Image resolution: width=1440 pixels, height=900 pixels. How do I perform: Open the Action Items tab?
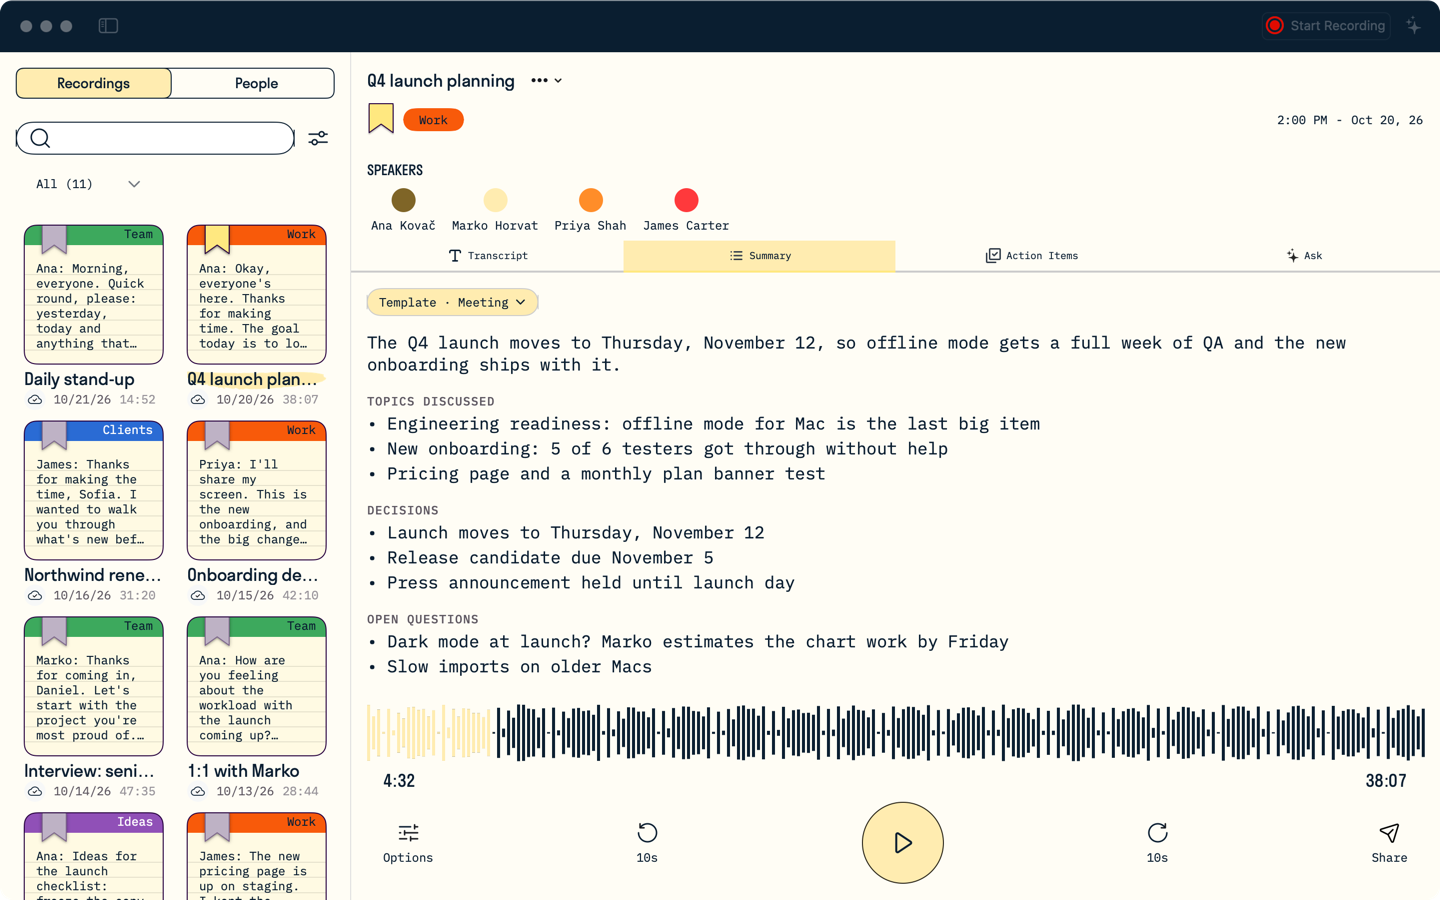(x=1032, y=256)
